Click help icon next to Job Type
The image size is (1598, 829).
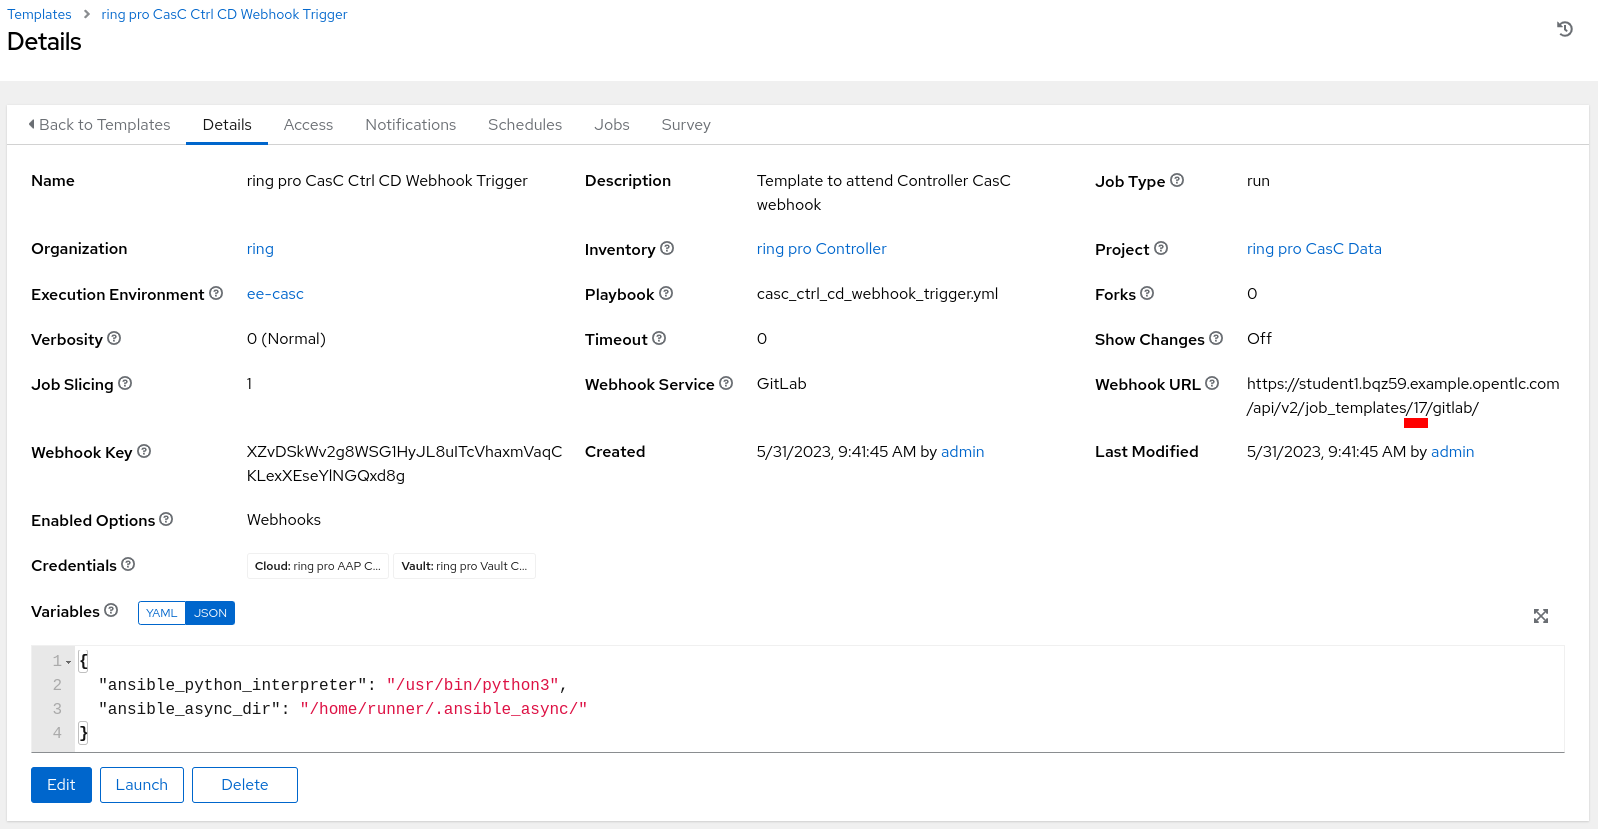point(1177,180)
